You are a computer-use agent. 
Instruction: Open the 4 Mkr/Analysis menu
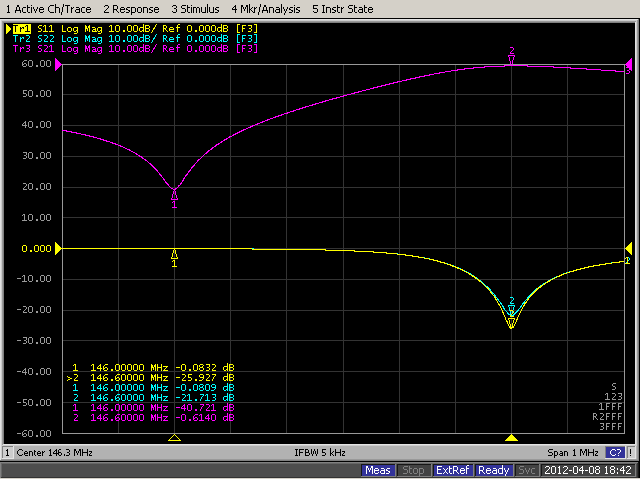[x=266, y=9]
